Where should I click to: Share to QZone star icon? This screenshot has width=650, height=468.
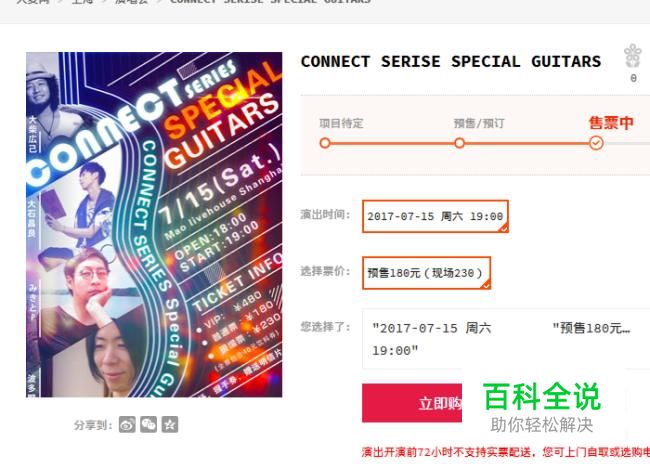[170, 424]
